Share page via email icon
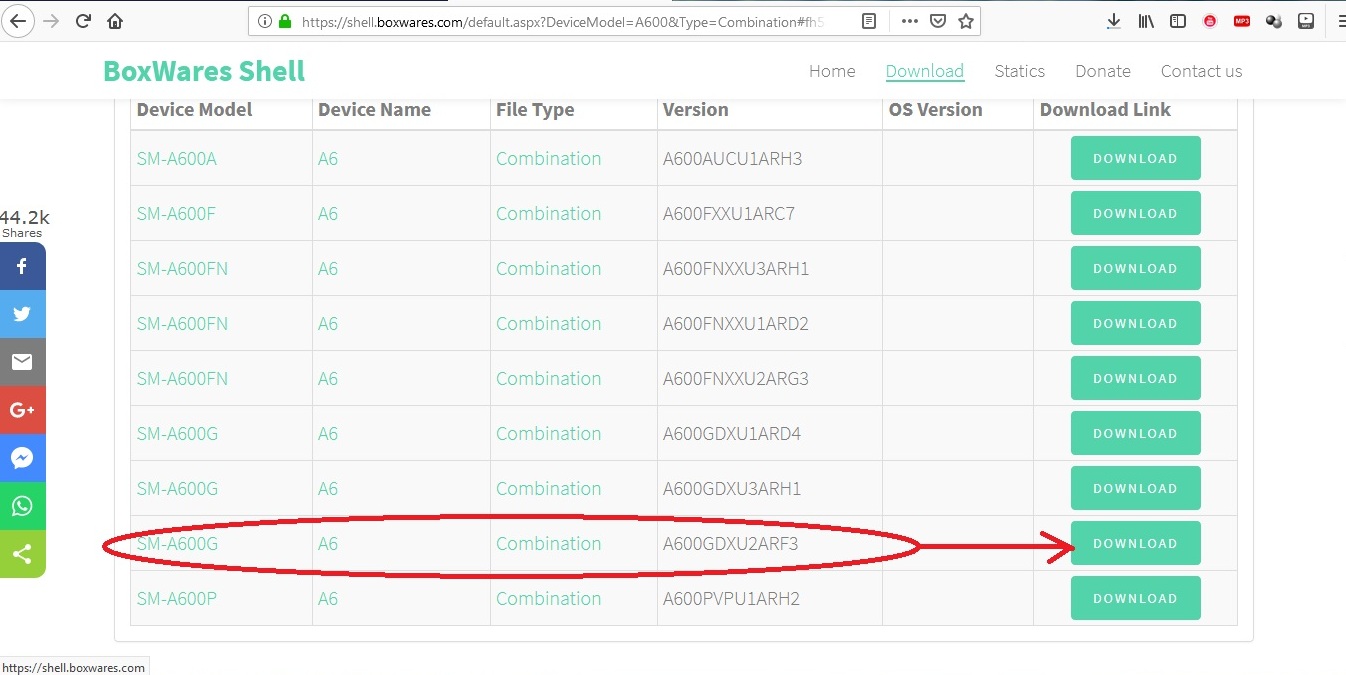This screenshot has width=1346, height=675. point(22,362)
